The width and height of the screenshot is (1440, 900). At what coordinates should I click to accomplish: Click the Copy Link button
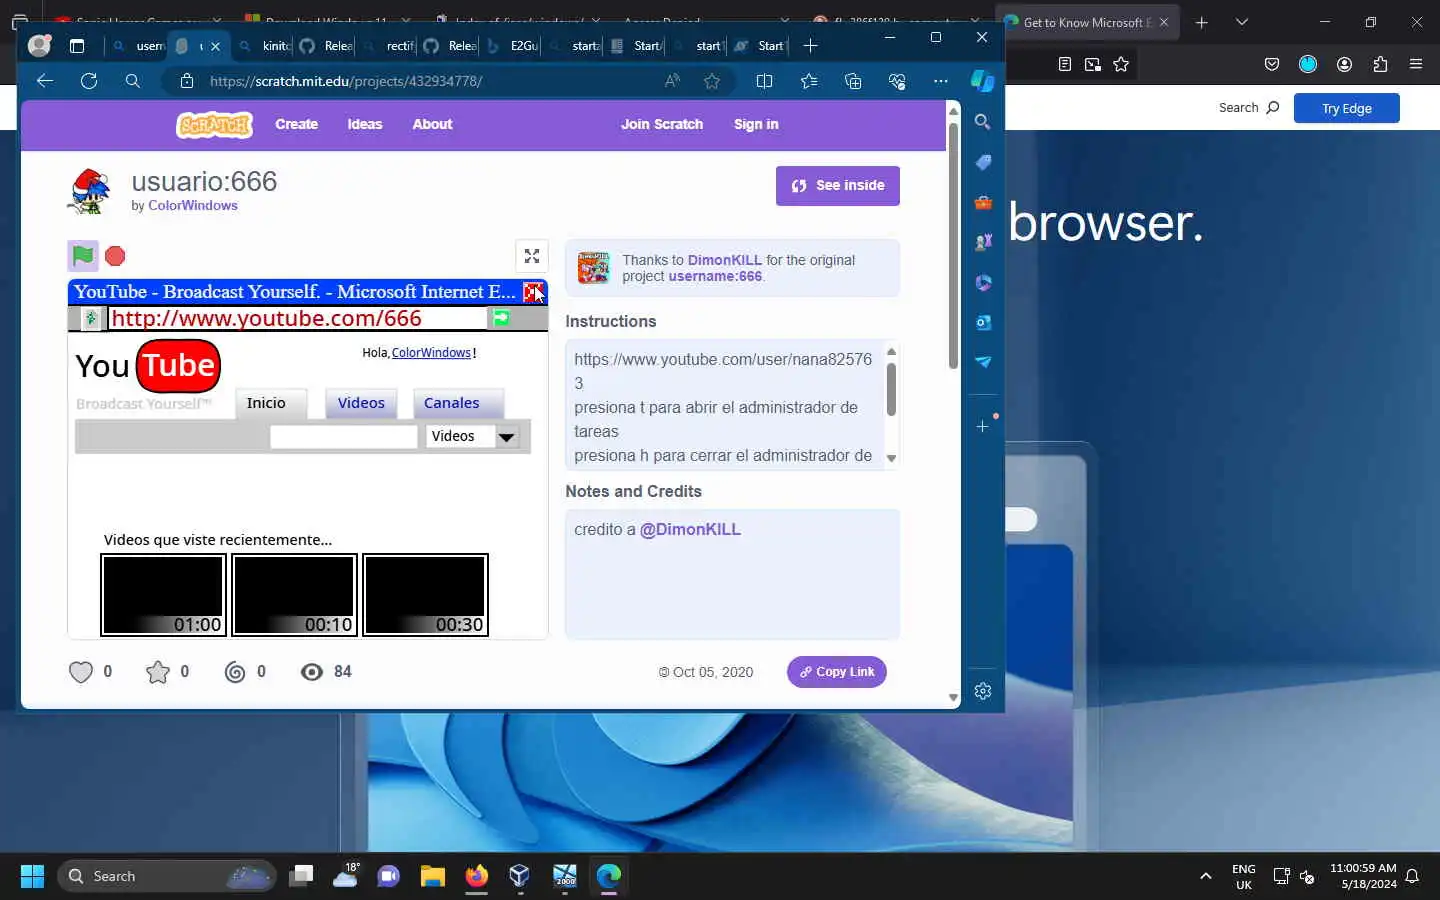[x=837, y=672]
